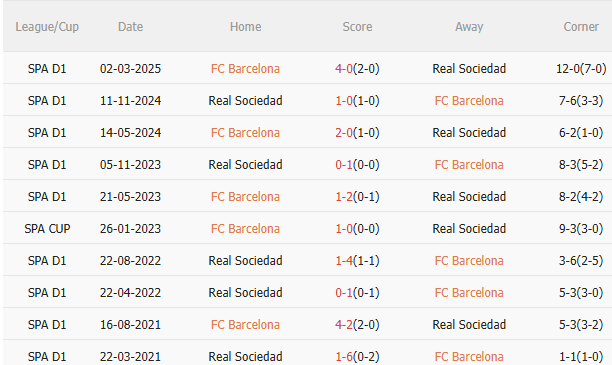Click FC Barcelona away team on 11-11-2024

coord(469,101)
